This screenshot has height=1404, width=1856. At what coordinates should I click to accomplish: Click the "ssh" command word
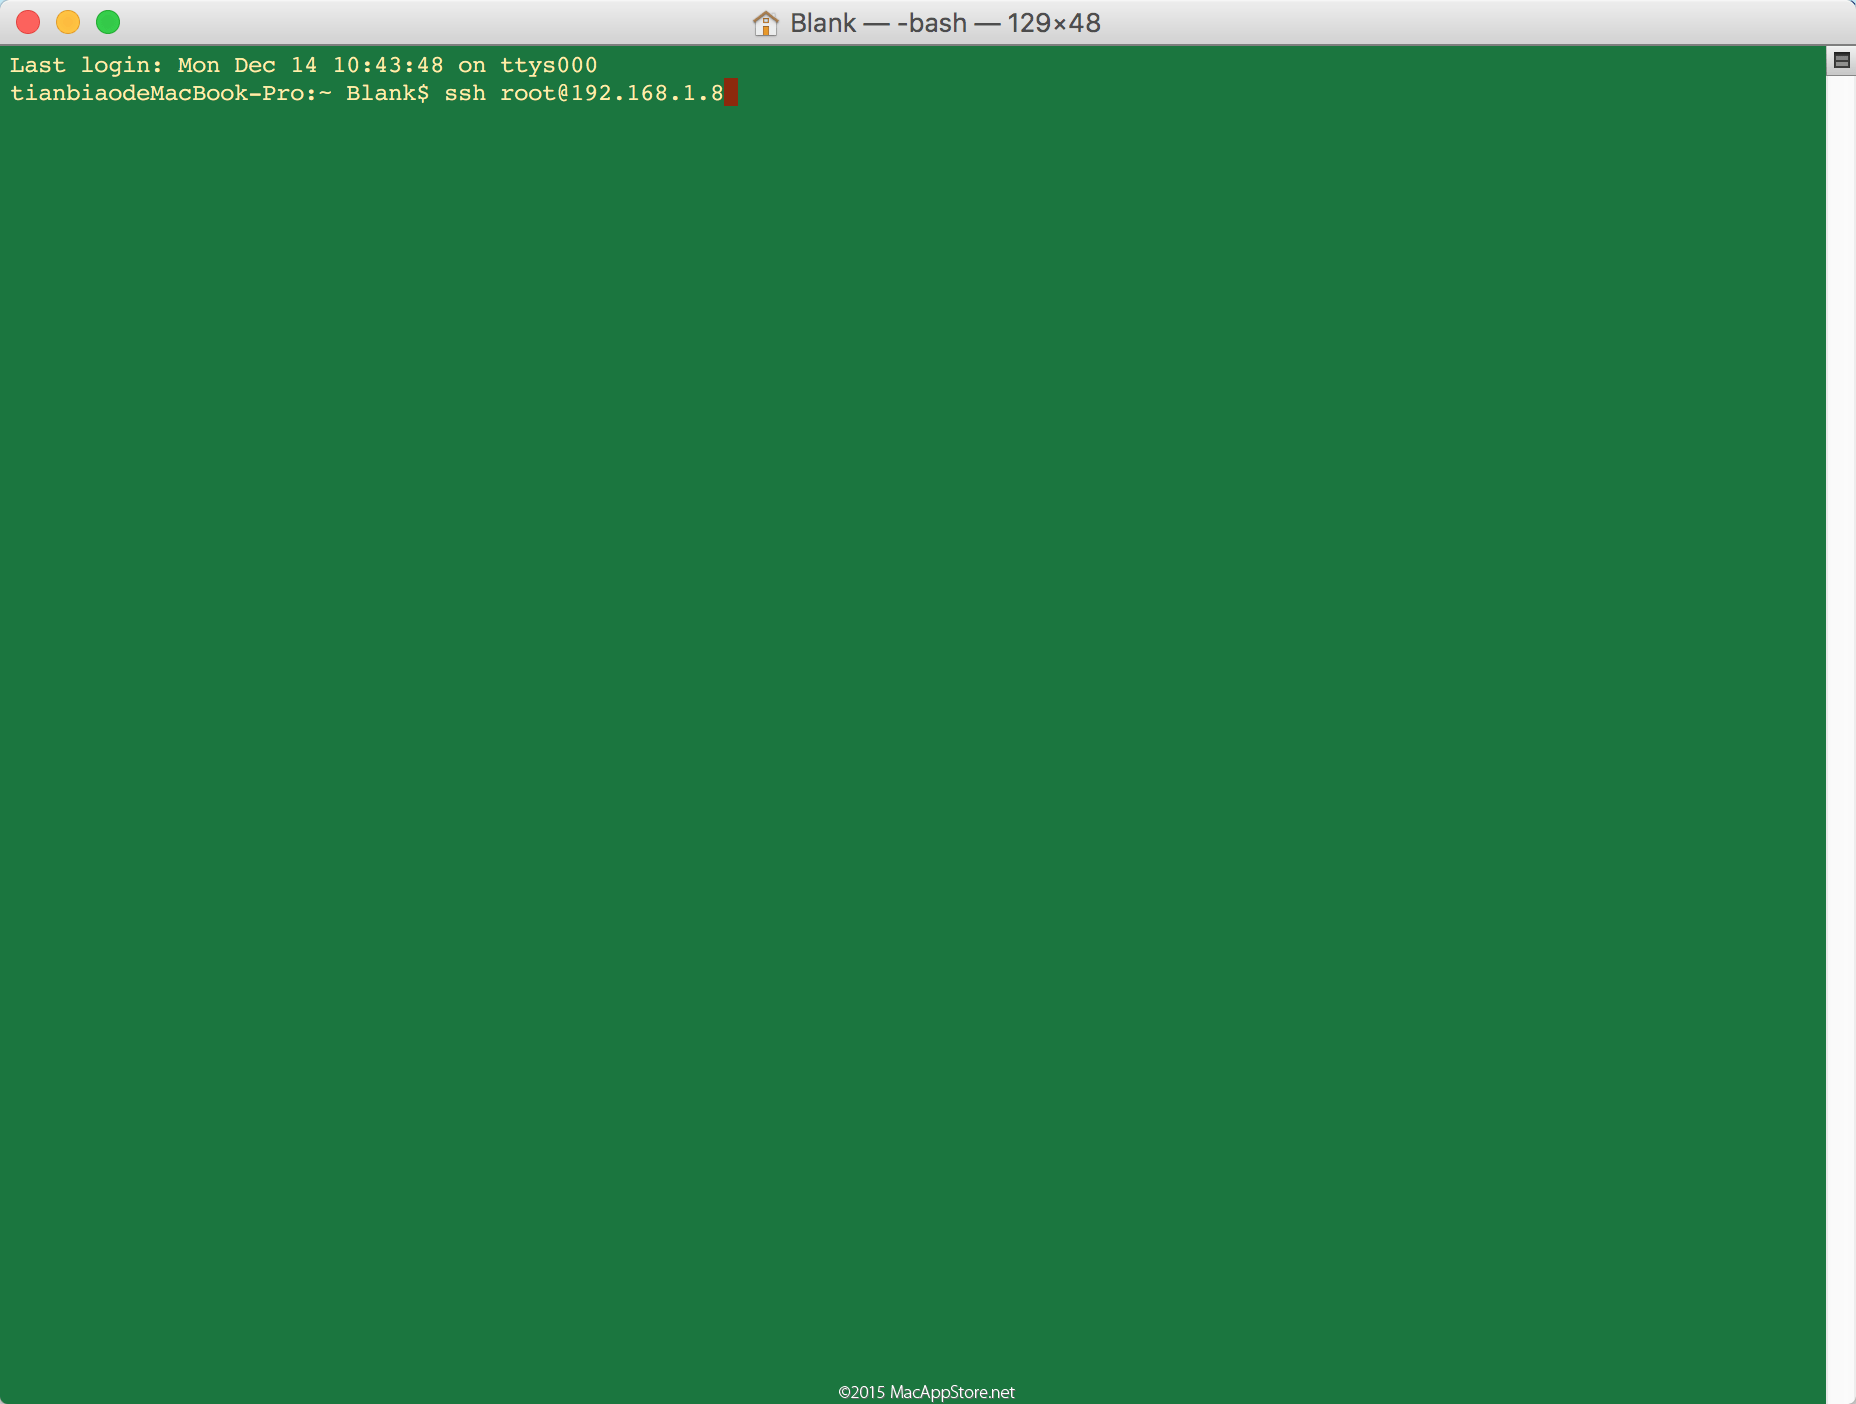(x=465, y=93)
